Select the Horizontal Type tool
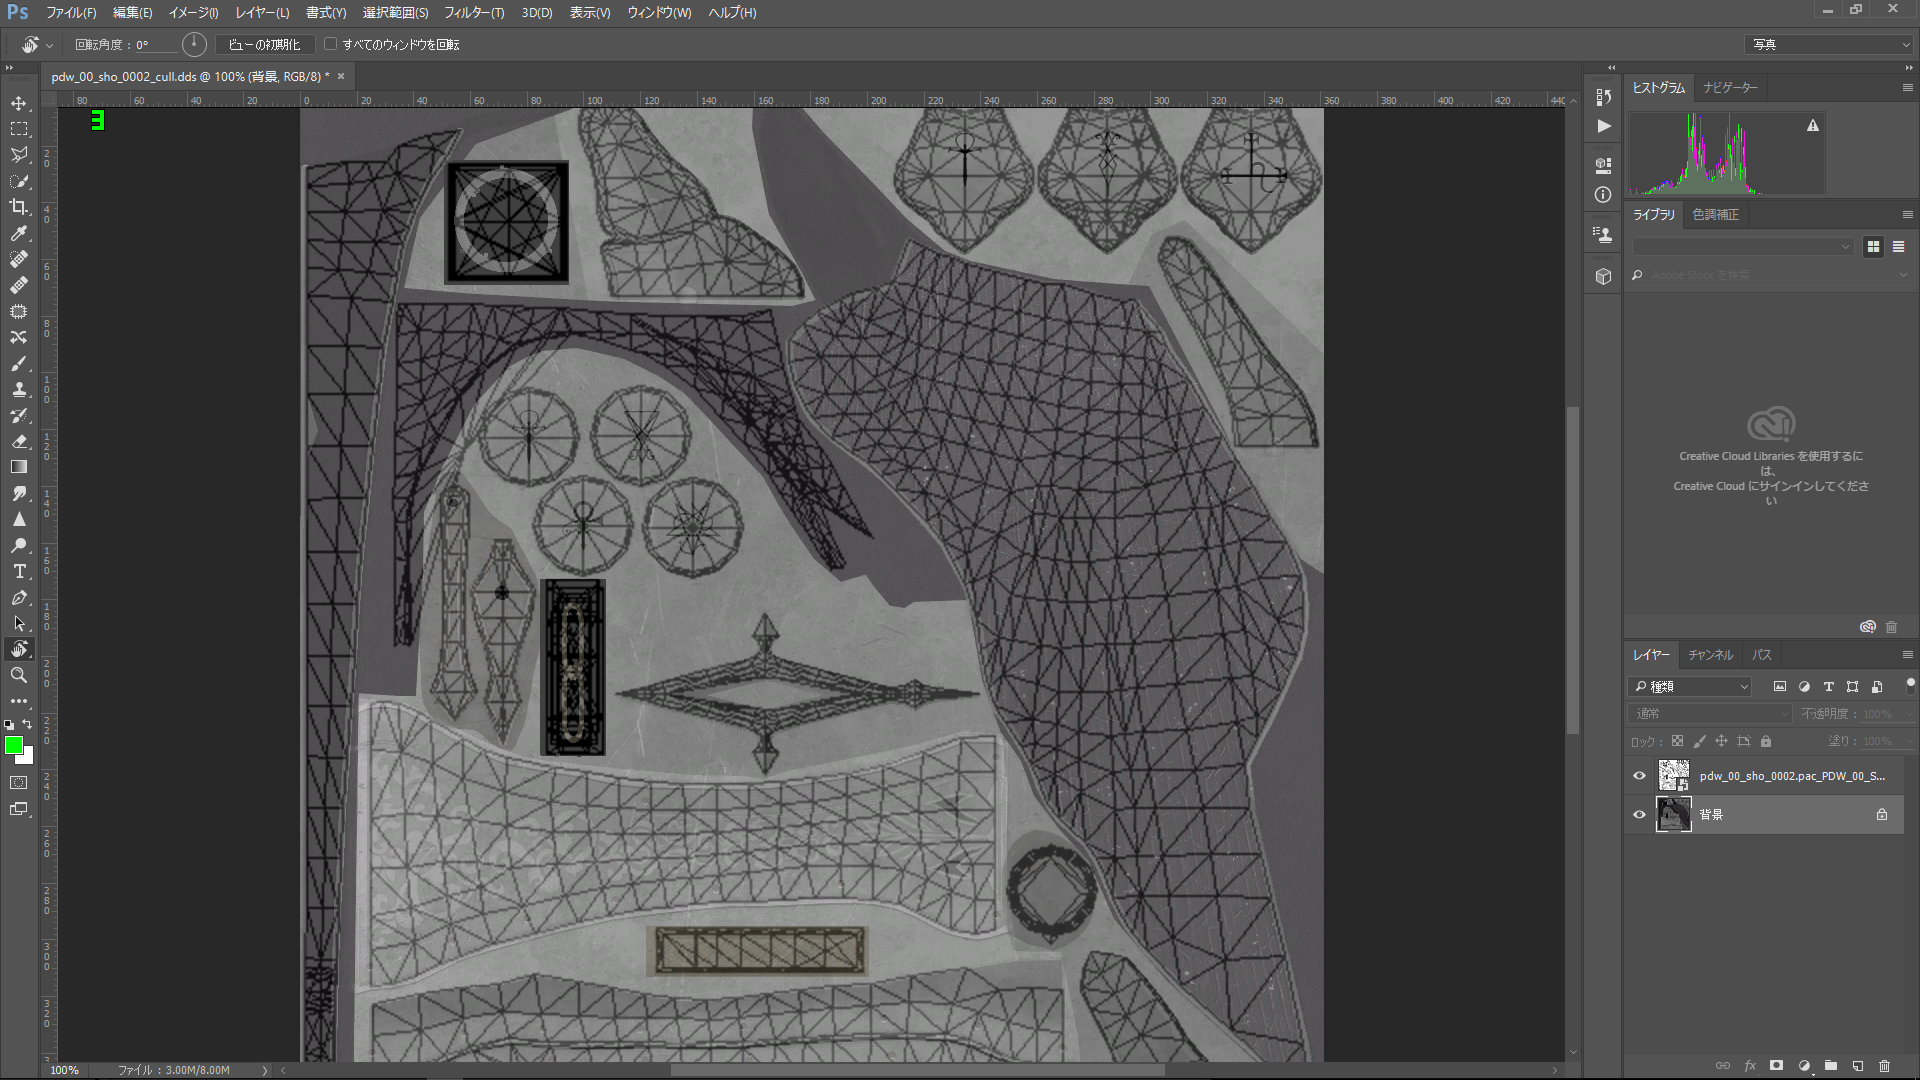 click(x=19, y=571)
